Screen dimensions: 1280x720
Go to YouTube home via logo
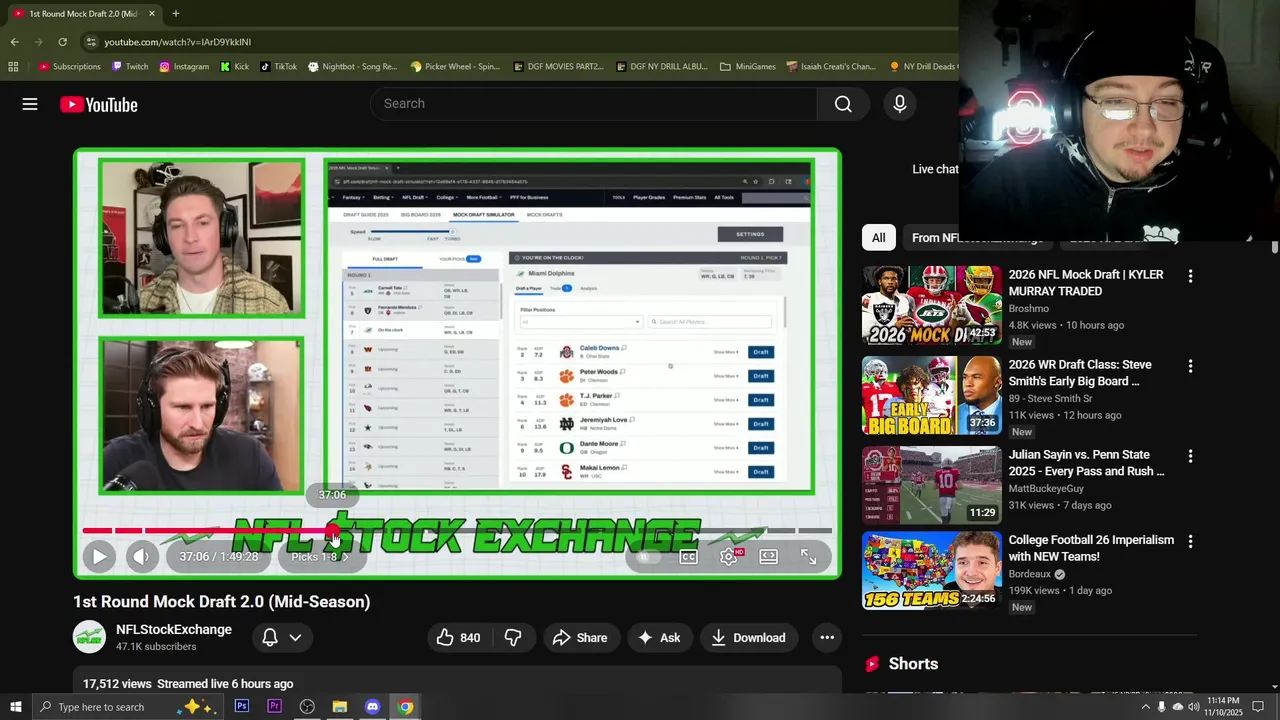[98, 105]
